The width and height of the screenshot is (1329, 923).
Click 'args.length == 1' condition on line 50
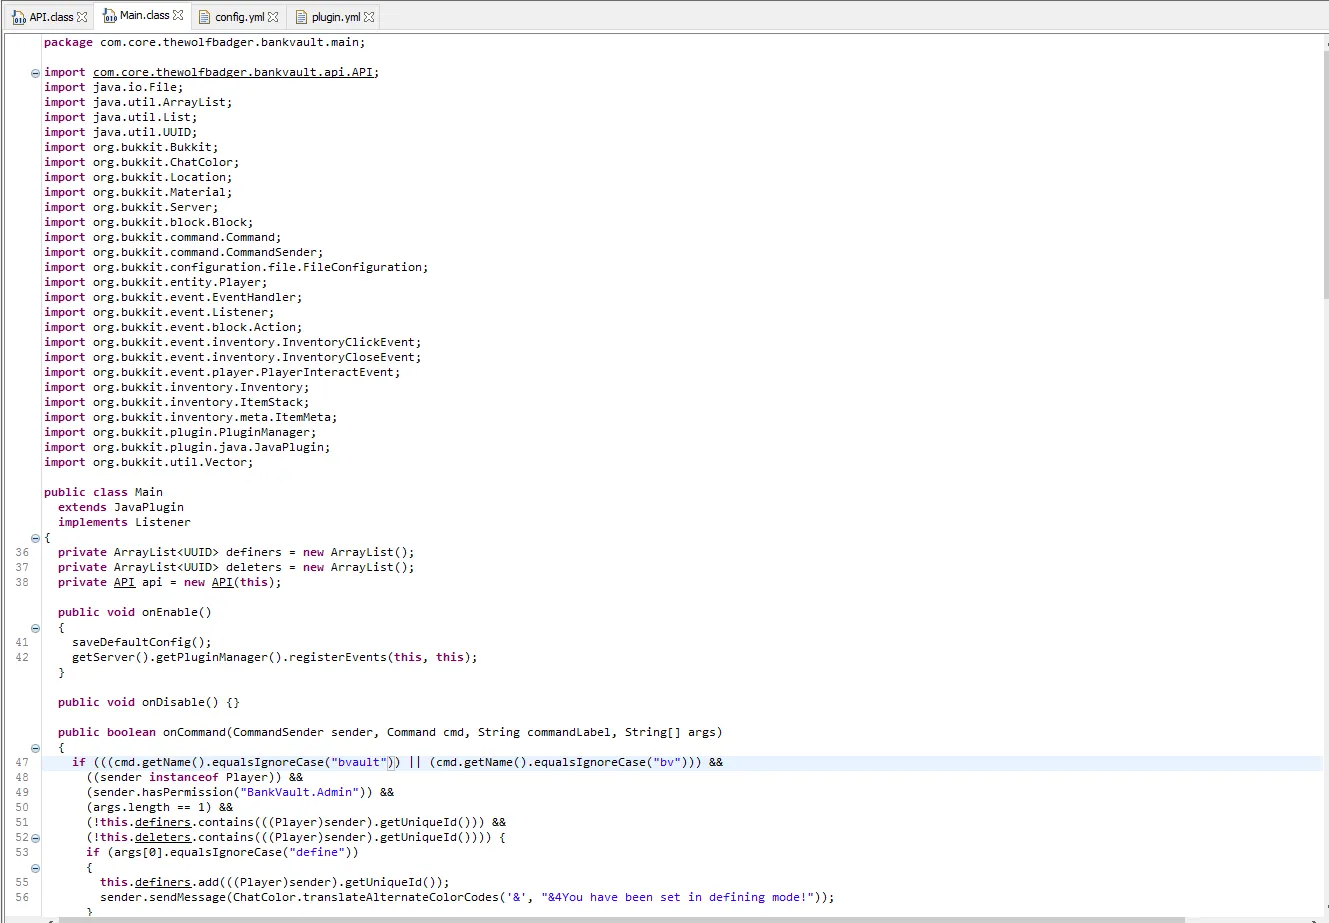(x=149, y=807)
